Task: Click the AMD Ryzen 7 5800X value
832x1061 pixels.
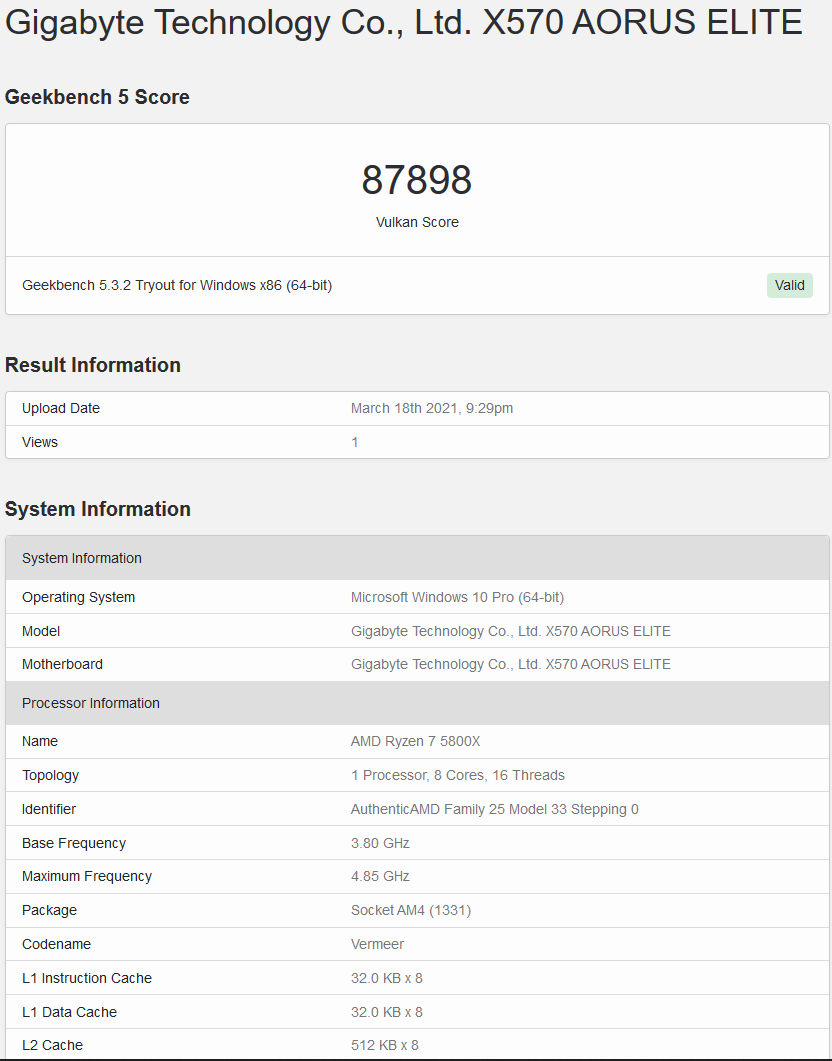Action: [x=415, y=741]
